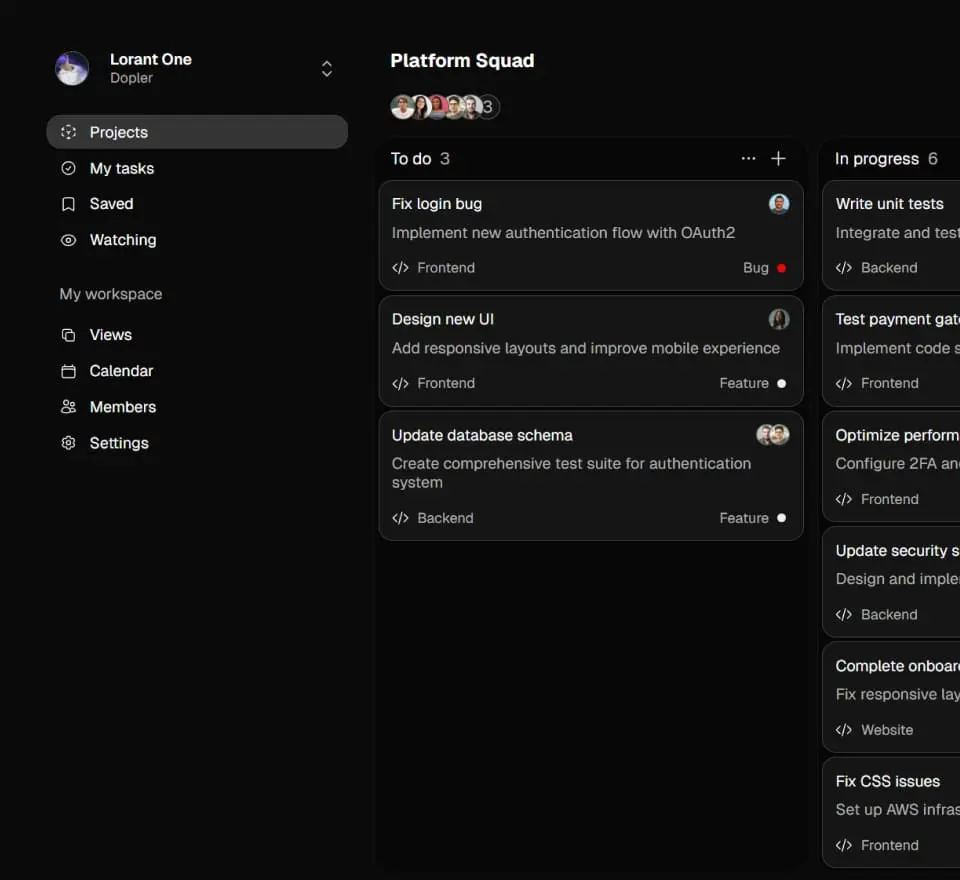Open the My workspace section header
Screen dimensions: 960x880
click(x=111, y=294)
